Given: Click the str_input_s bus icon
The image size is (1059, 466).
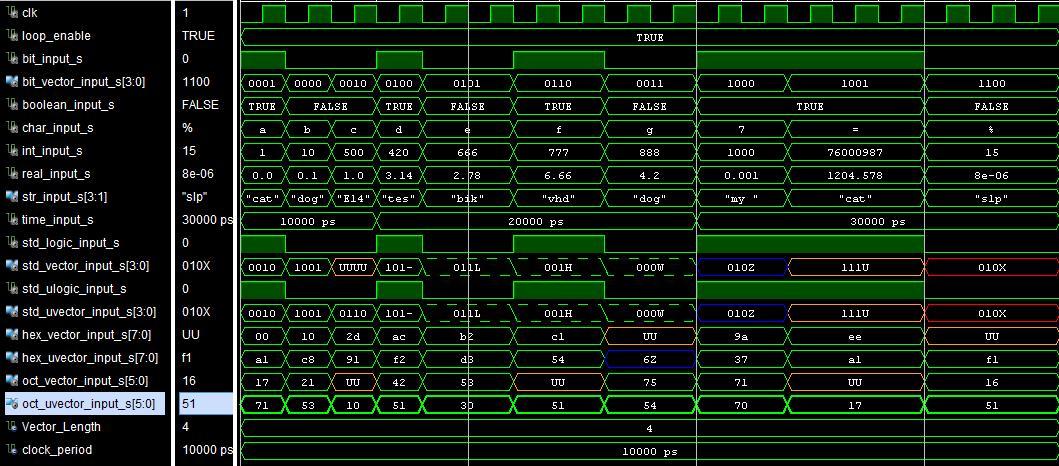Looking at the screenshot, I should pyautogui.click(x=12, y=197).
